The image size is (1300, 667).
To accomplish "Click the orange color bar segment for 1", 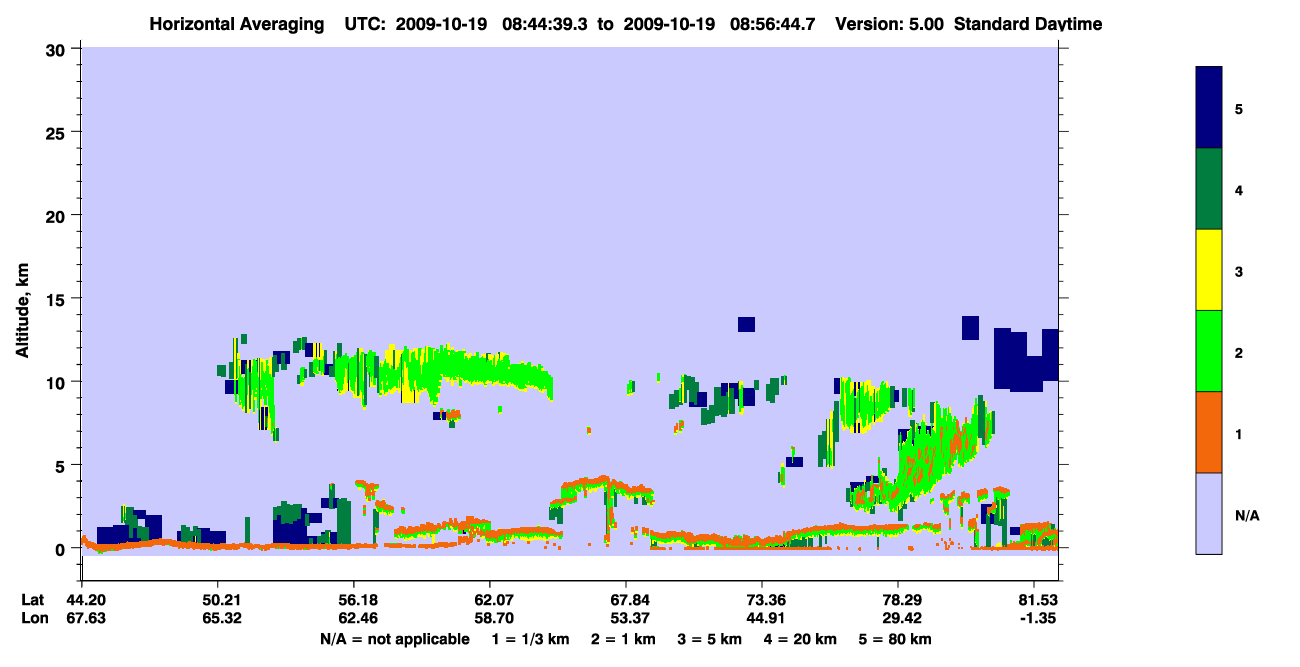I will pyautogui.click(x=1209, y=432).
